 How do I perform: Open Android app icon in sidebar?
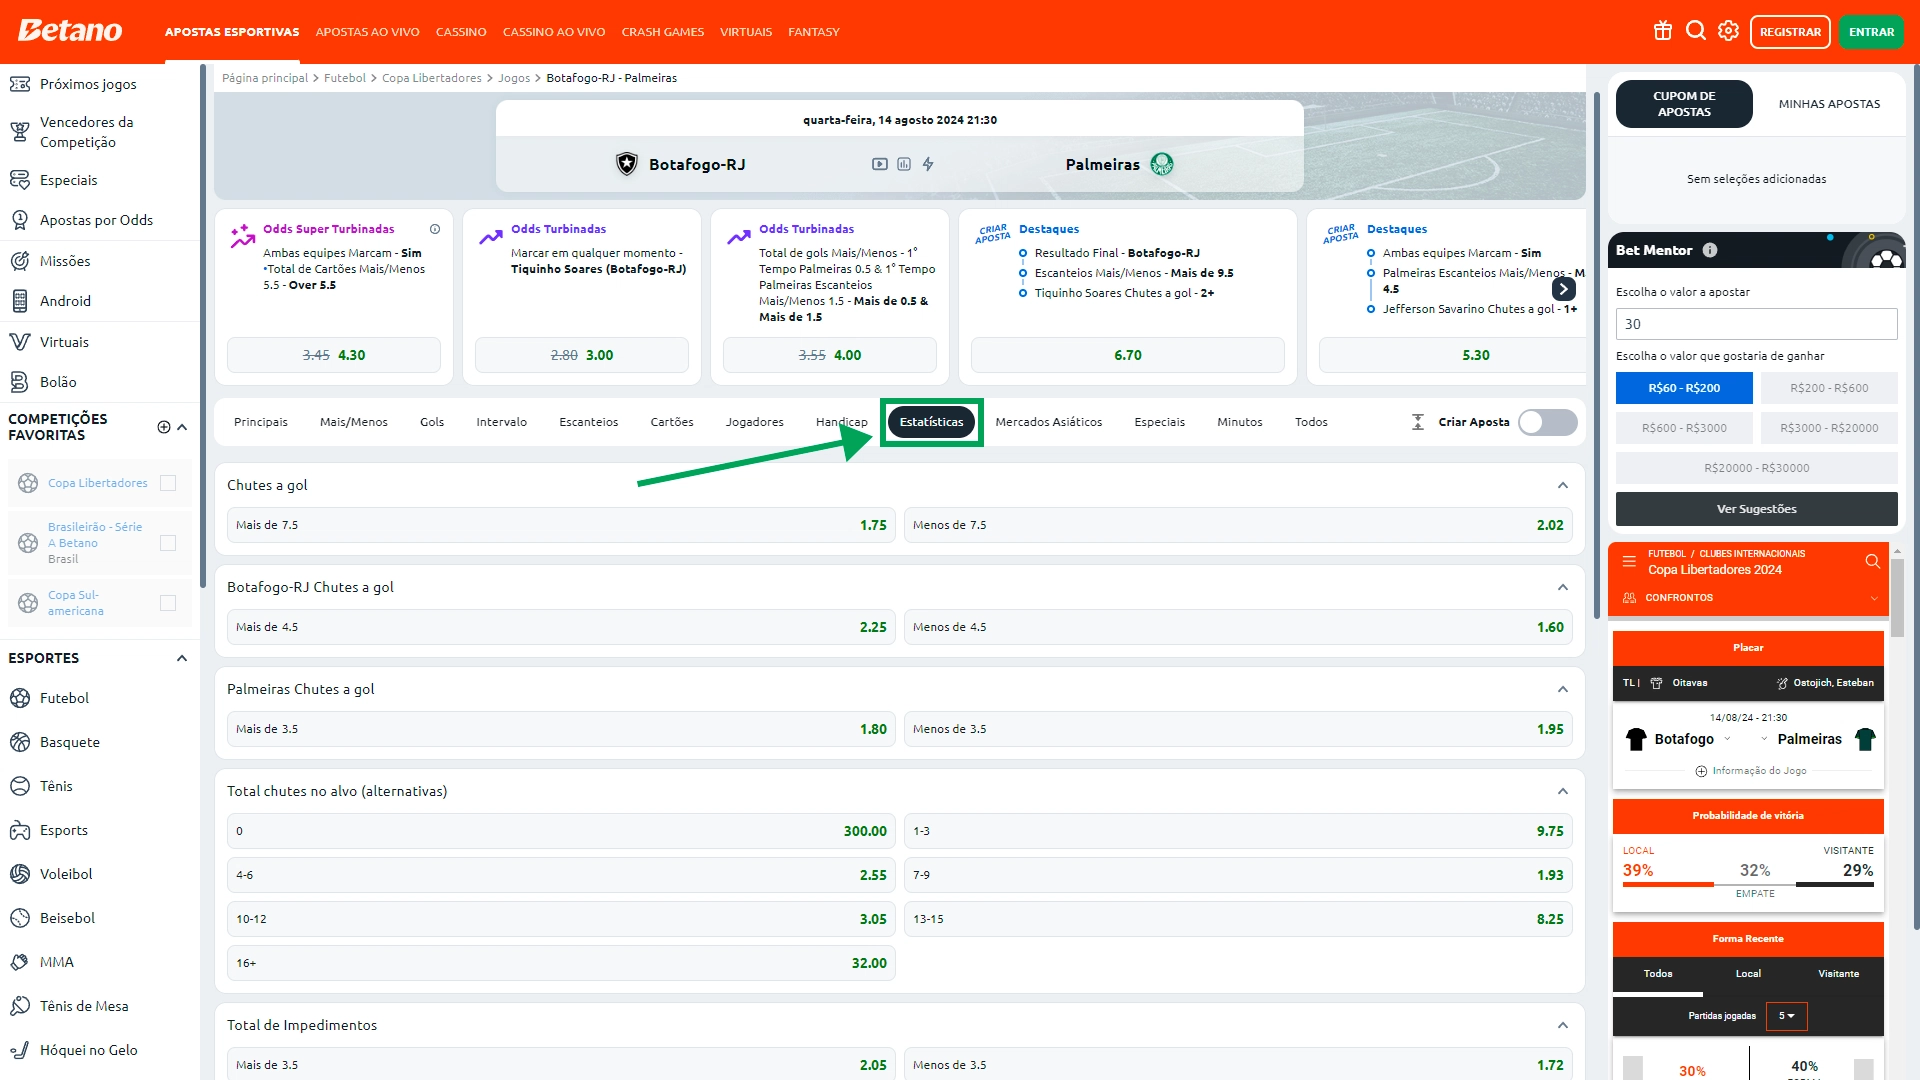tap(20, 301)
